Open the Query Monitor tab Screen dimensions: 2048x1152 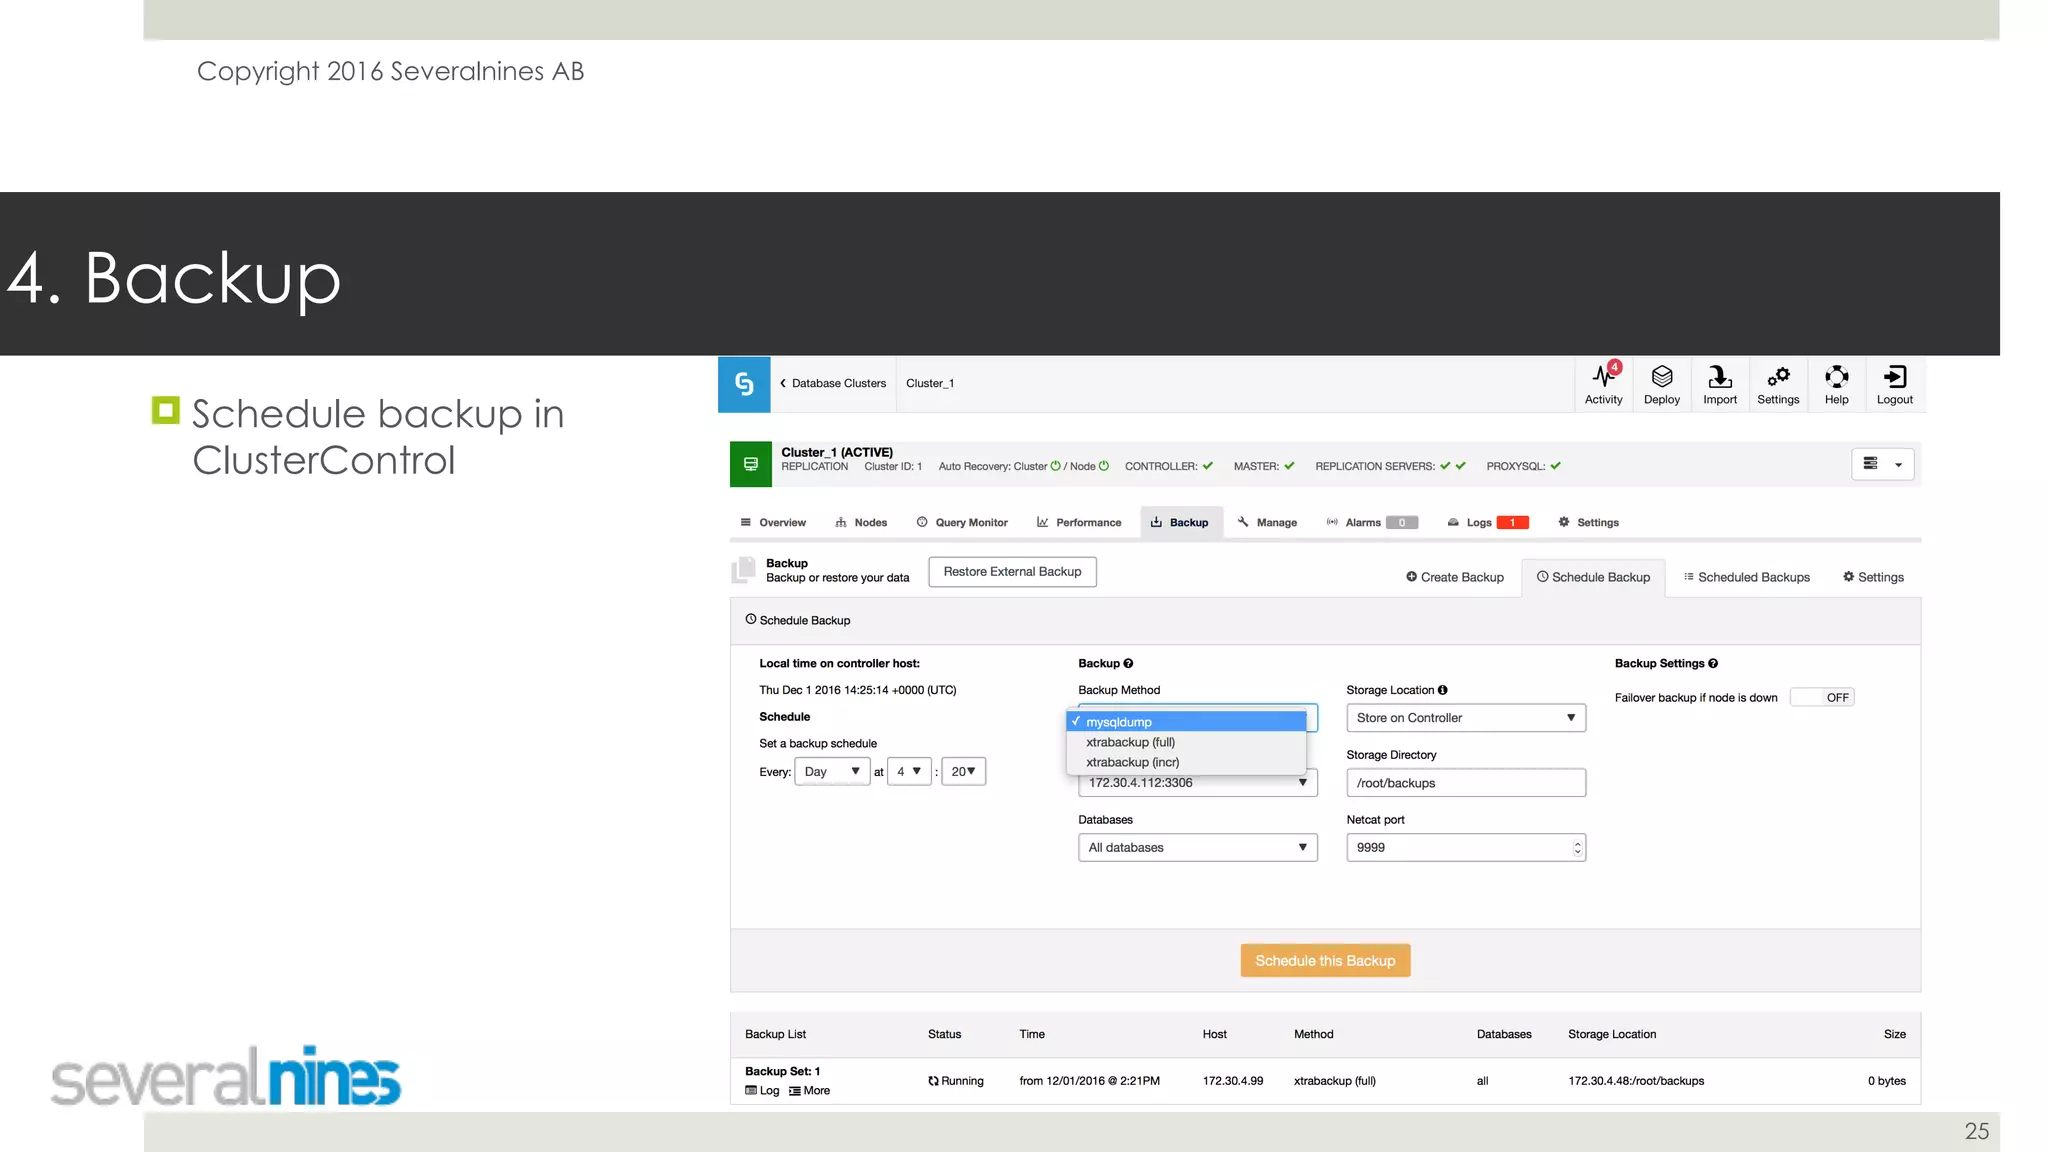click(x=962, y=522)
